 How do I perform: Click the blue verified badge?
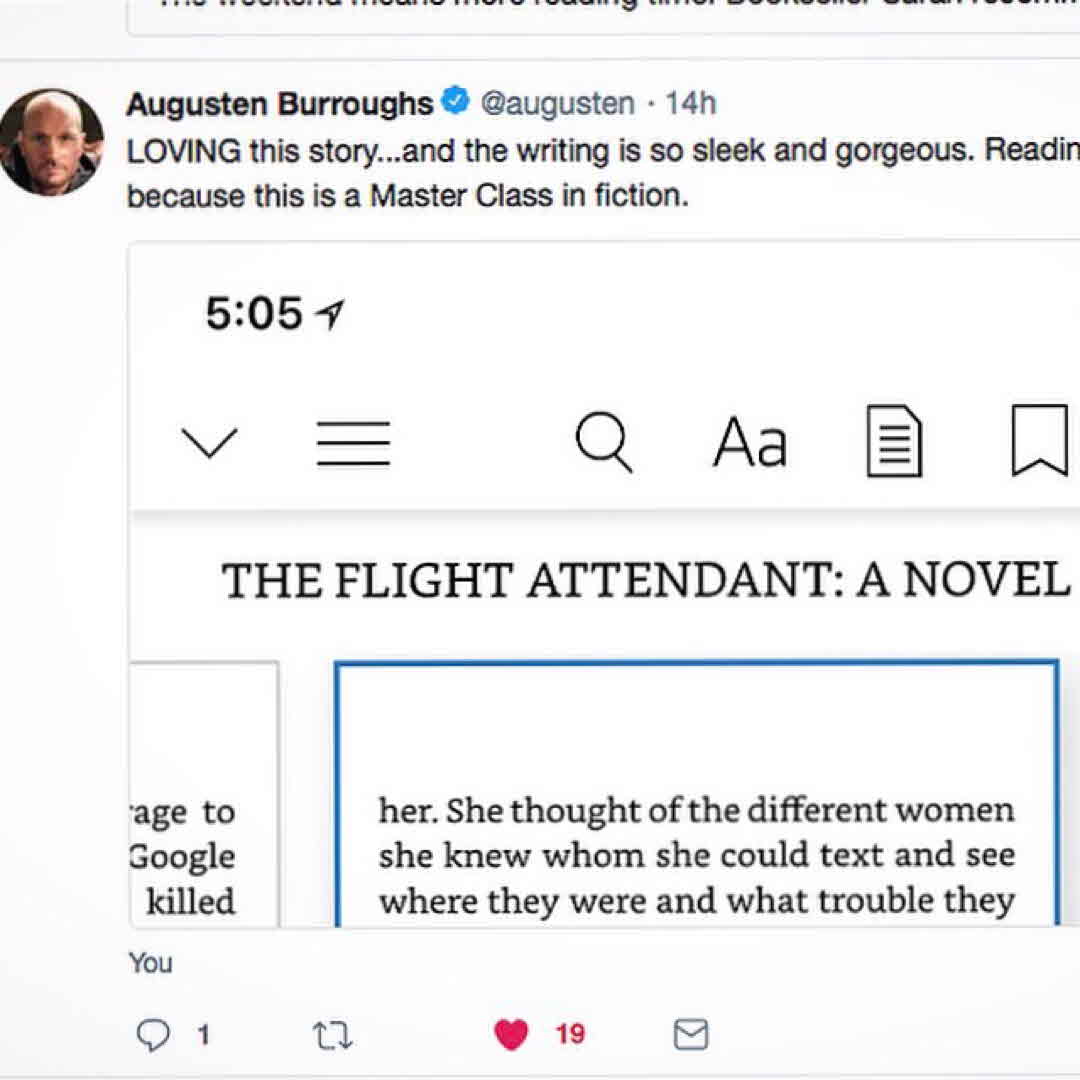click(x=456, y=102)
